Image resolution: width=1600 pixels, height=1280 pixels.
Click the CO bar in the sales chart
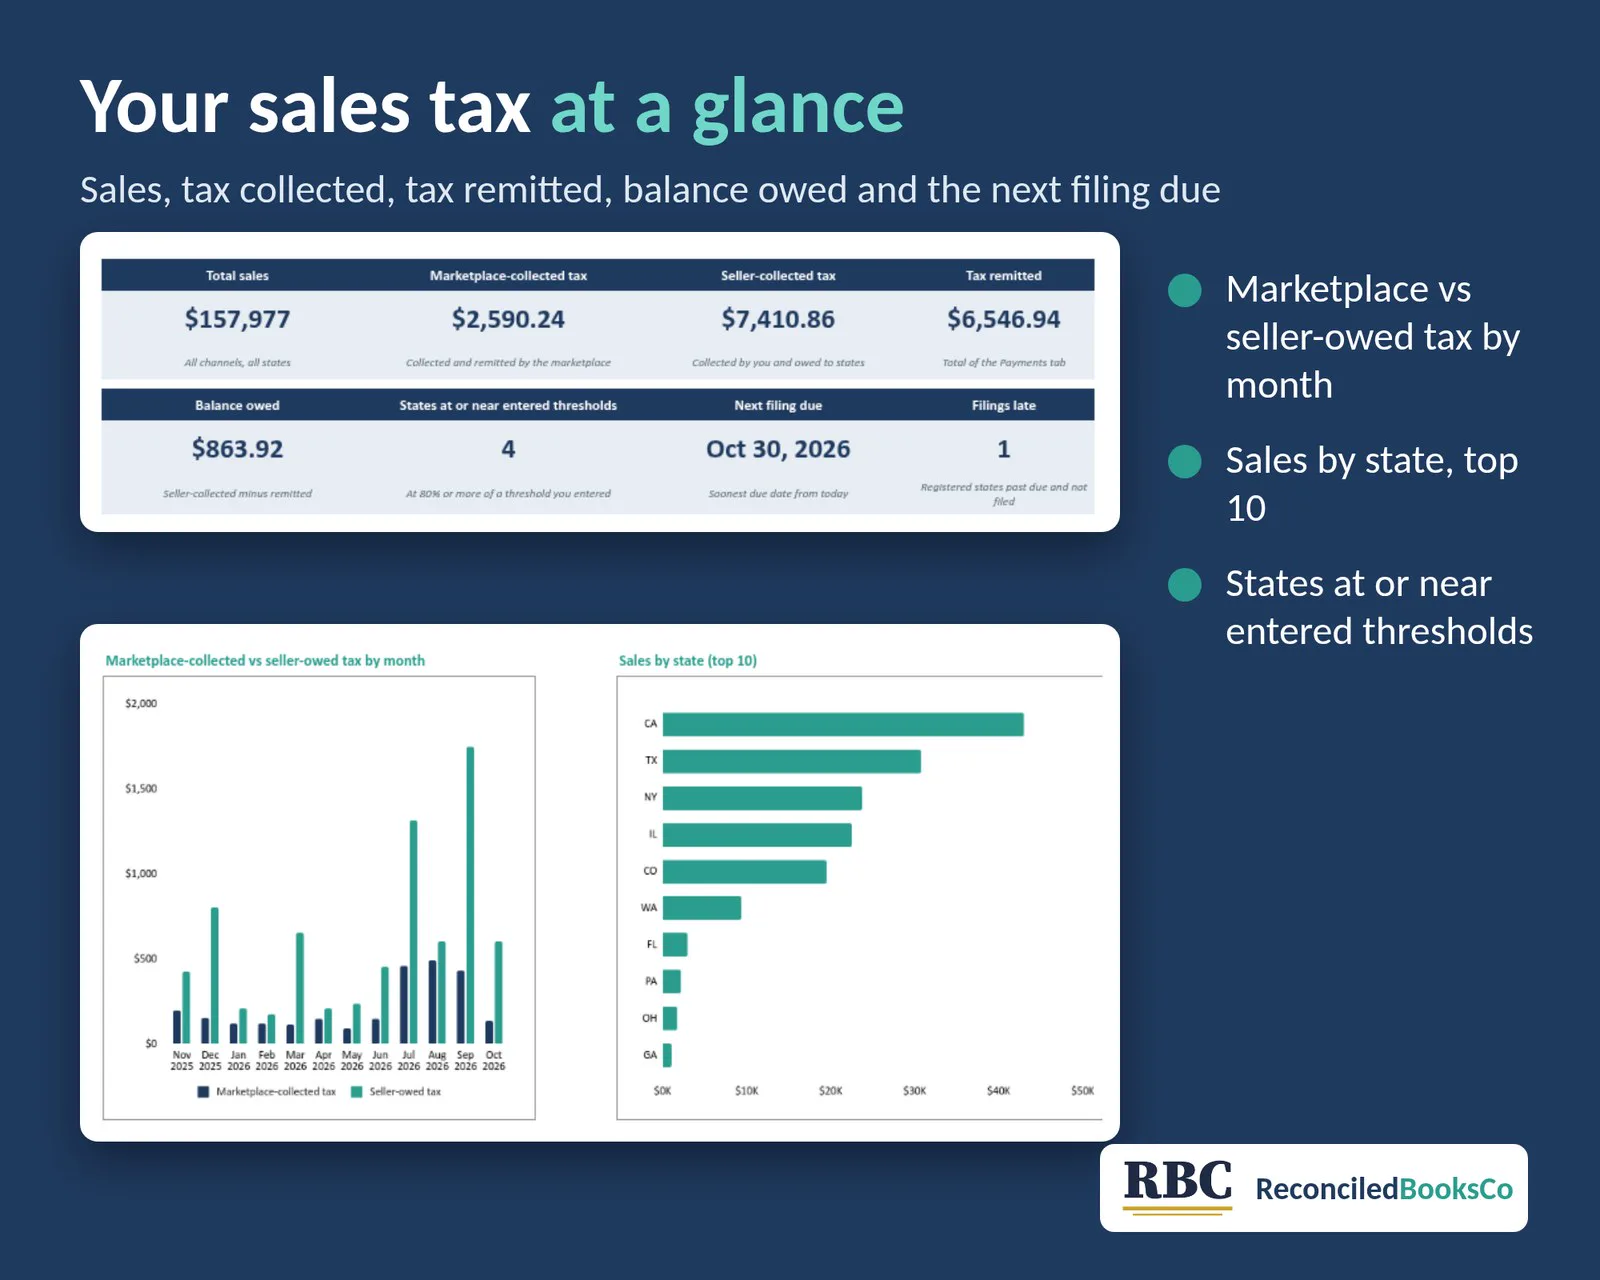[x=745, y=872]
